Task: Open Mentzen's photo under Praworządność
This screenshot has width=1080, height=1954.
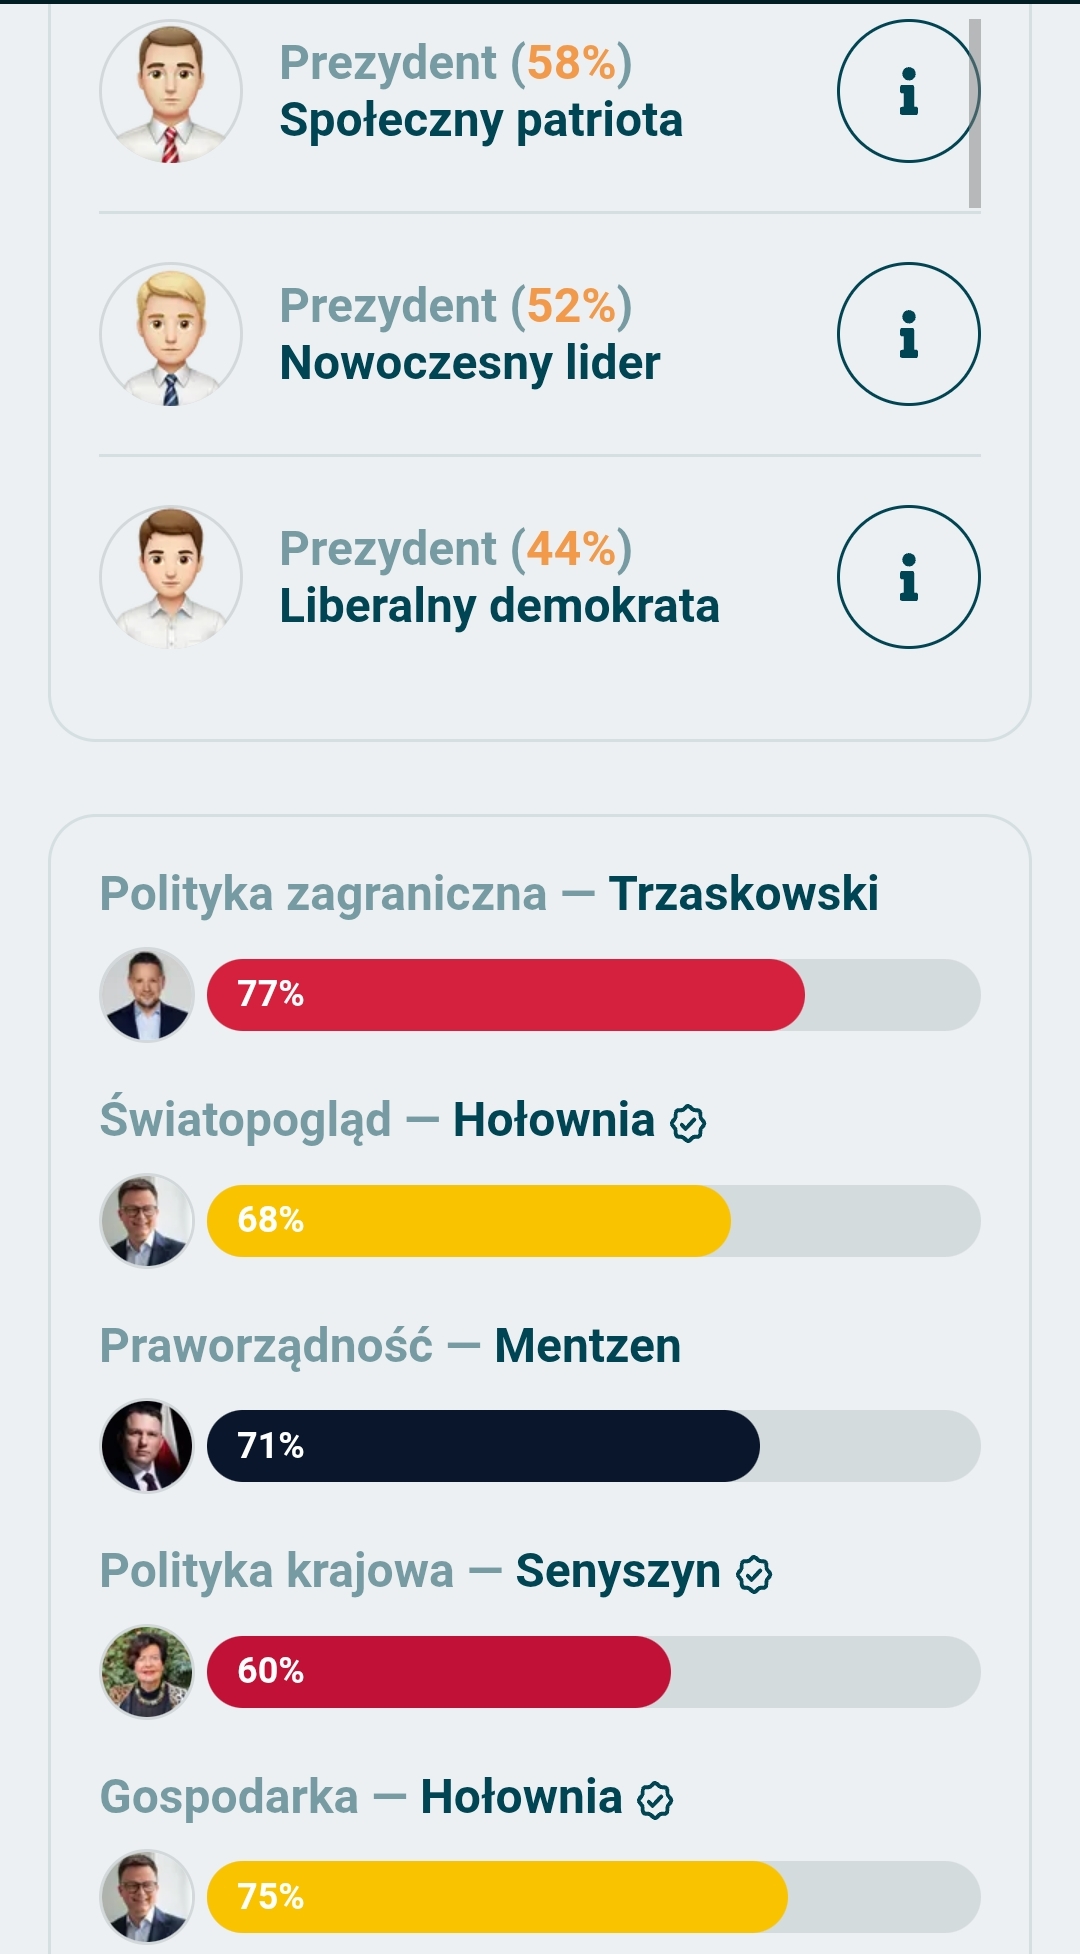Action: pyautogui.click(x=147, y=1446)
